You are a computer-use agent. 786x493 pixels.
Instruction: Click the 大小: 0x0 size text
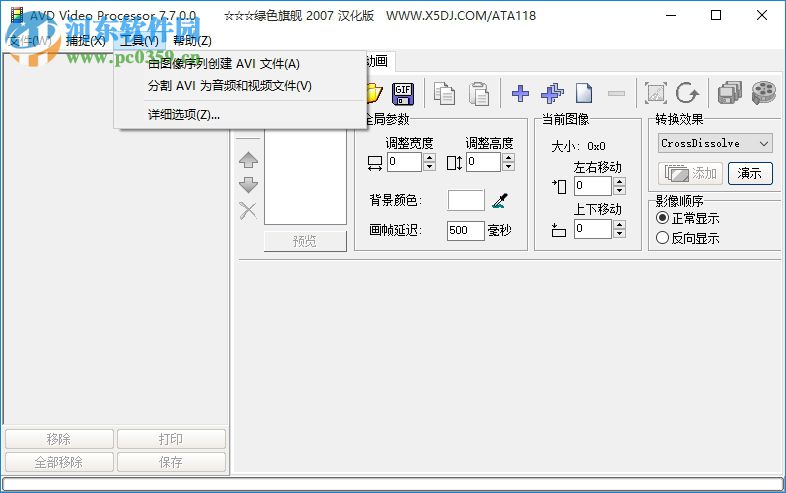tap(578, 146)
